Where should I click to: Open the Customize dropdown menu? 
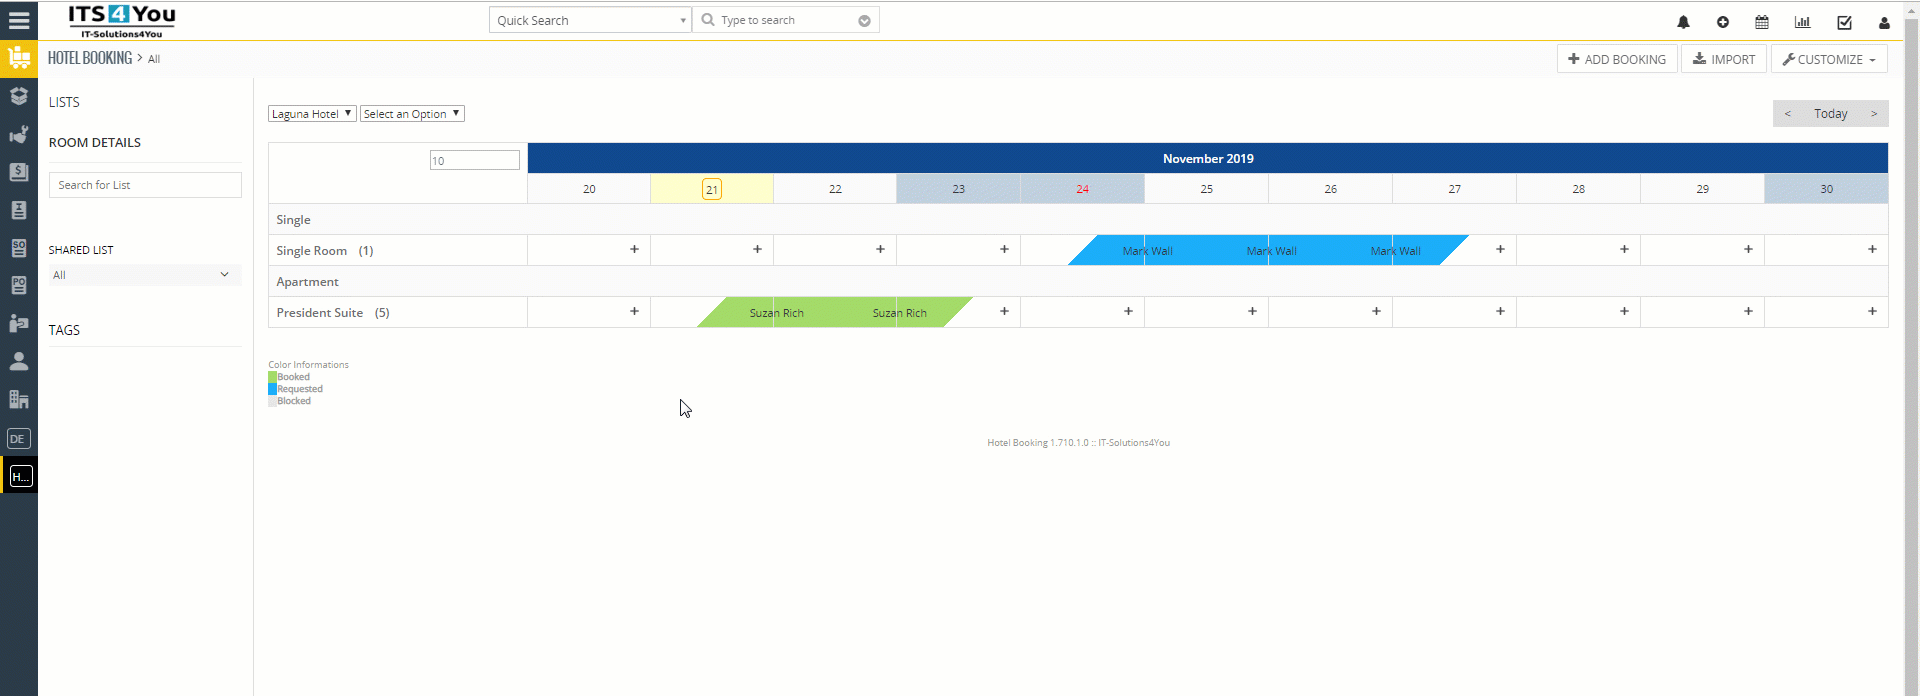coord(1829,59)
